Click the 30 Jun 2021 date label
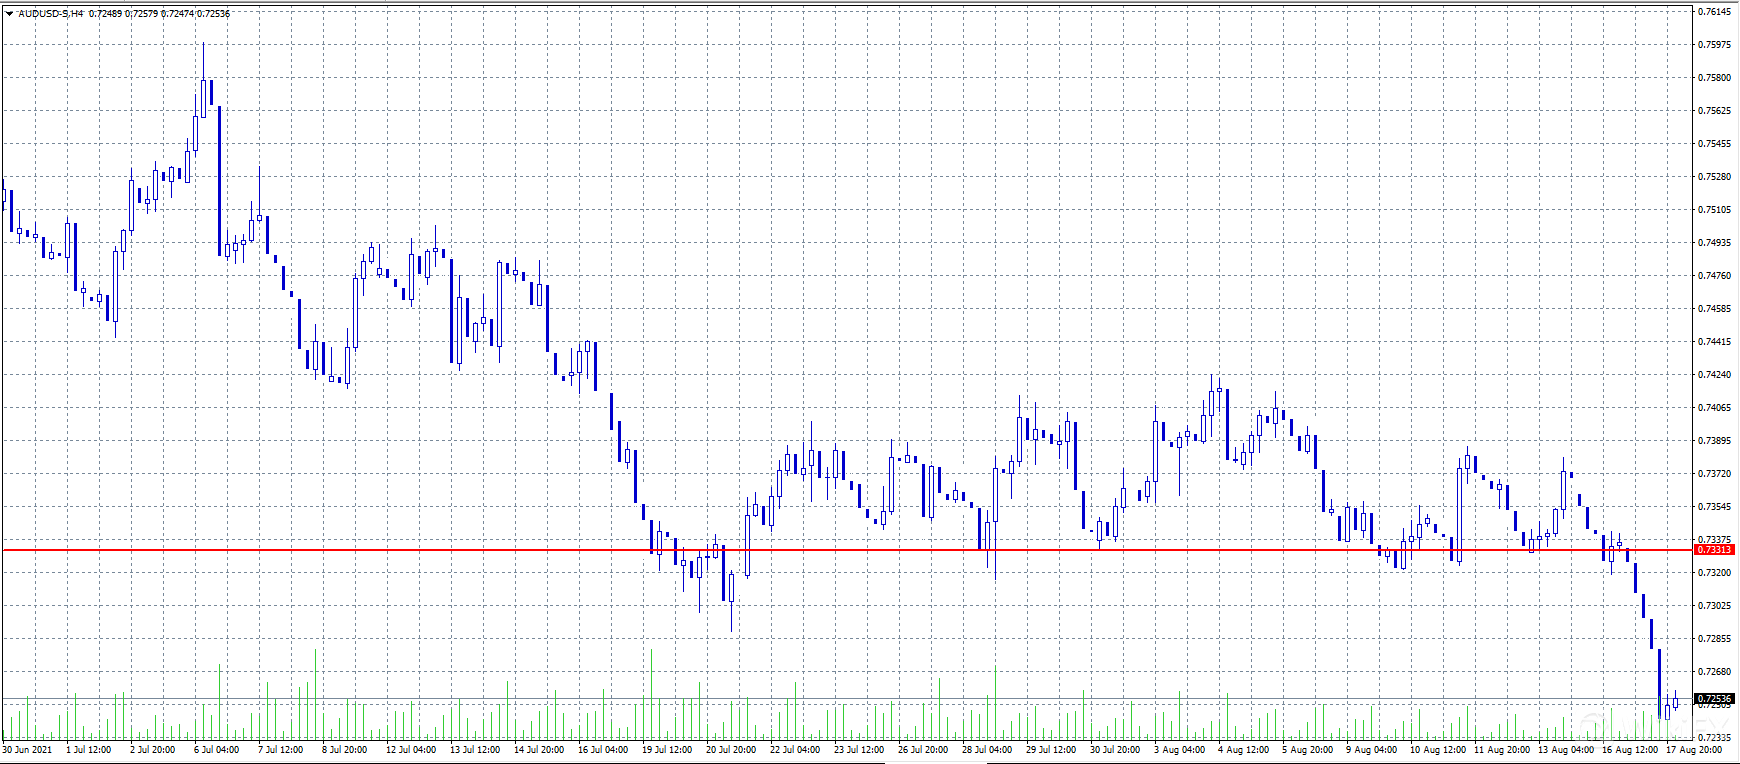 (x=27, y=749)
